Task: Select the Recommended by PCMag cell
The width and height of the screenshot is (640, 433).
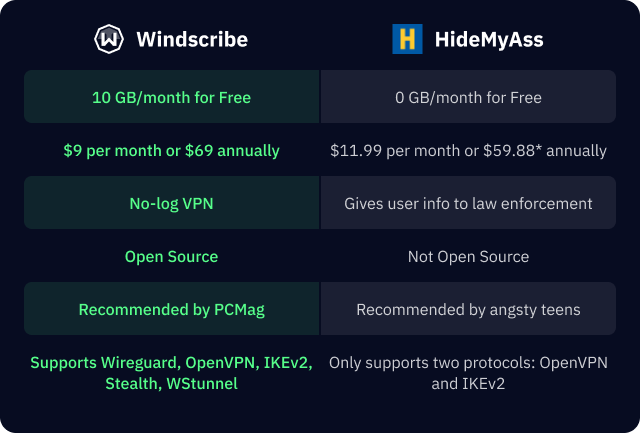Action: pos(171,309)
